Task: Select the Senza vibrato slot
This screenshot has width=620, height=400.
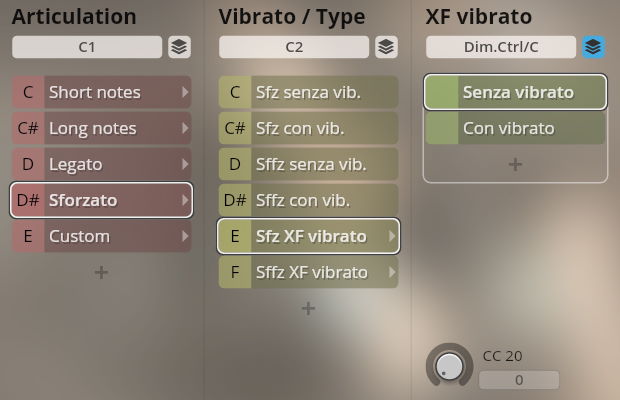Action: click(515, 92)
